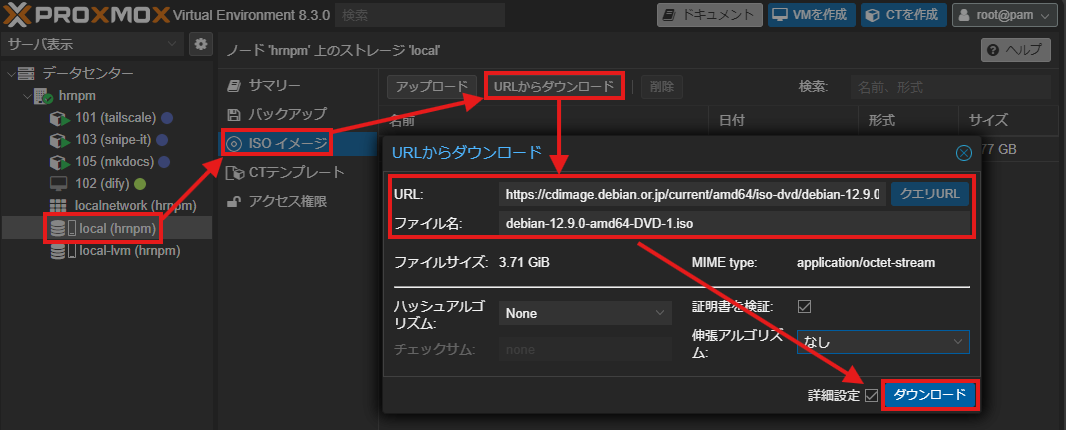Click the 削除 delete button
This screenshot has height=430, width=1066.
click(x=661, y=86)
